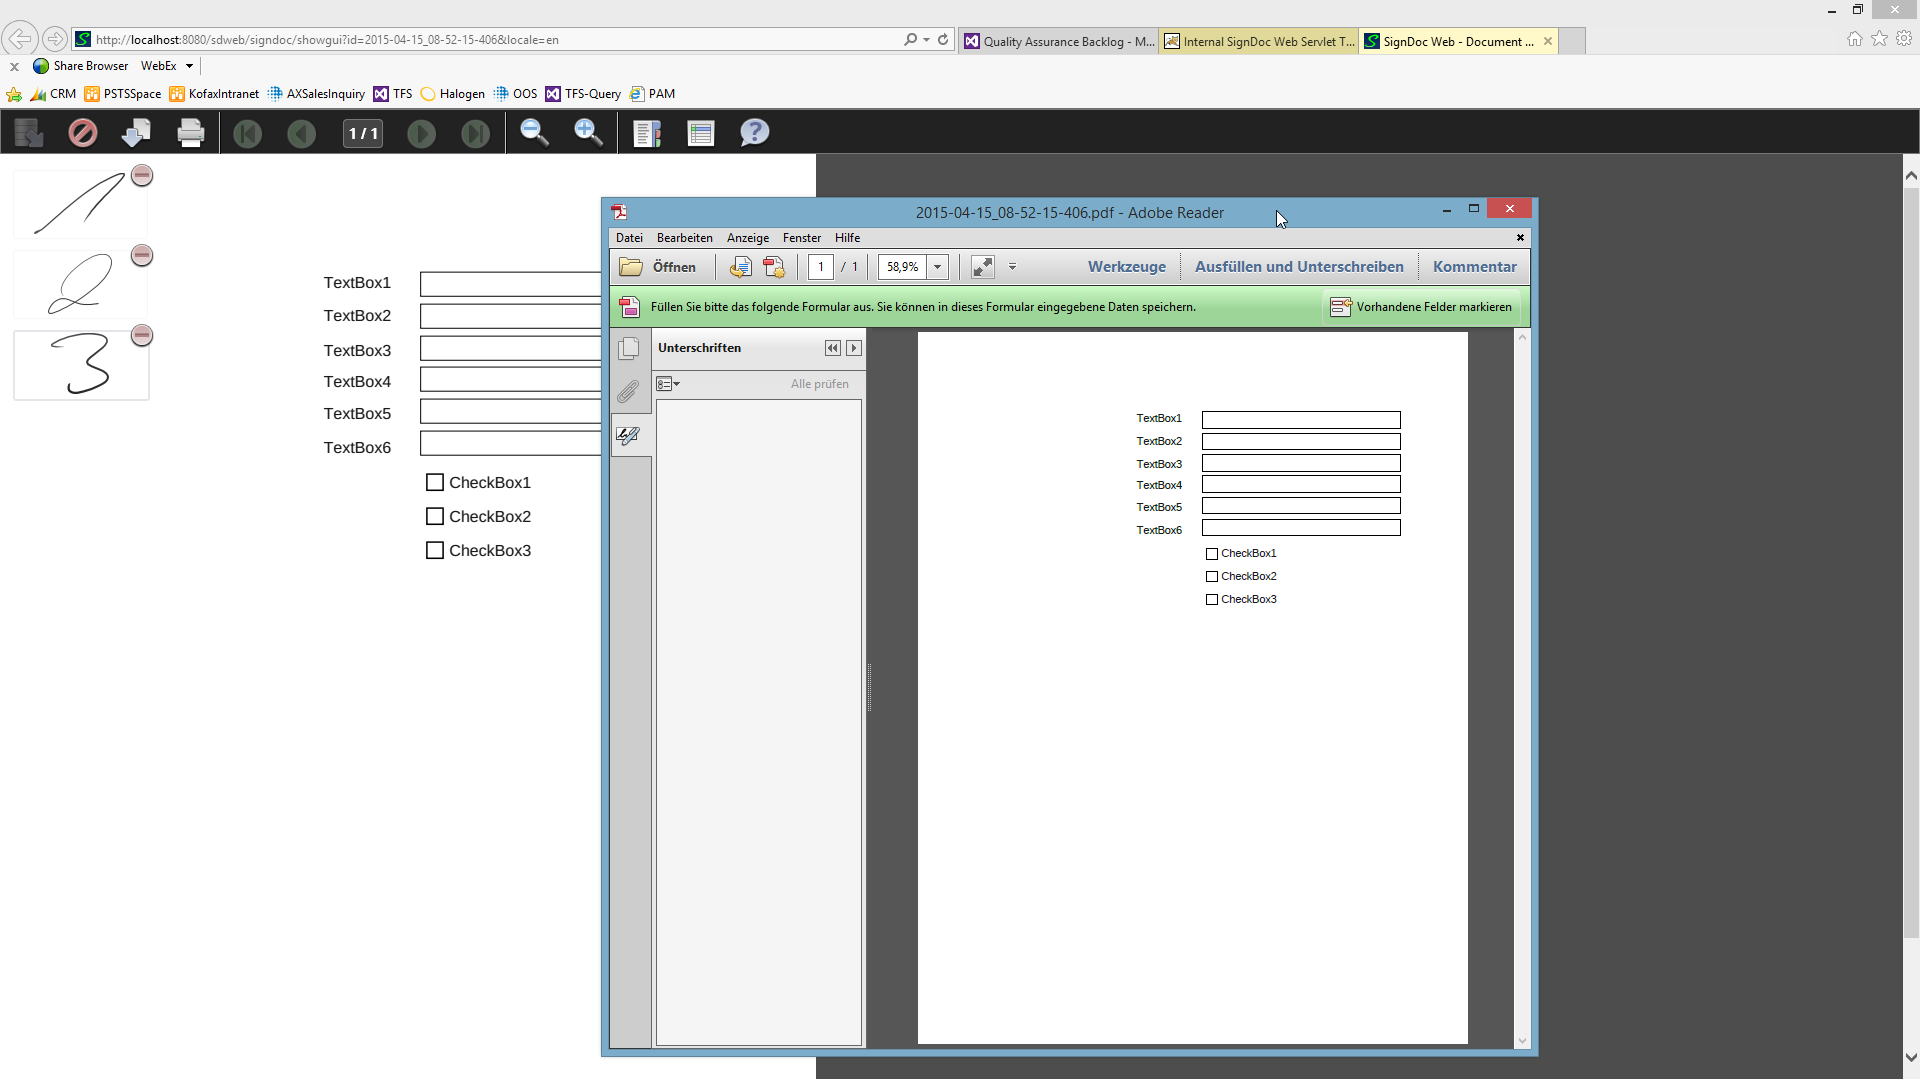Screen dimensions: 1920x1079
Task: Click the Alle prüfen button
Action: tap(819, 384)
